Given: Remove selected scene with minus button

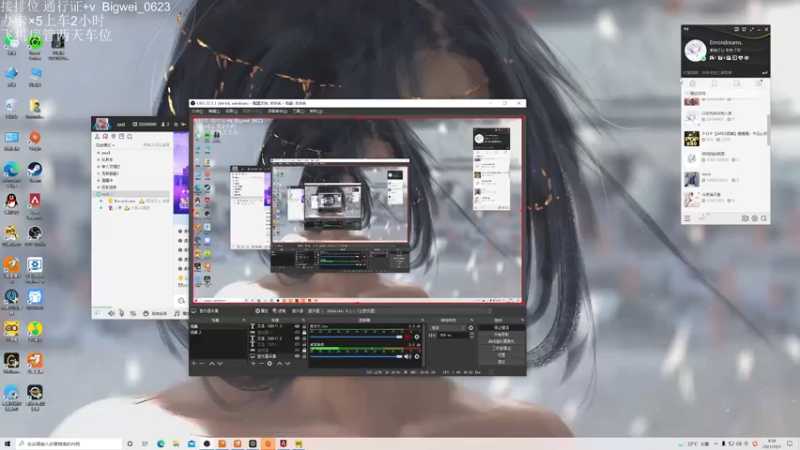Looking at the screenshot, I should (x=202, y=363).
